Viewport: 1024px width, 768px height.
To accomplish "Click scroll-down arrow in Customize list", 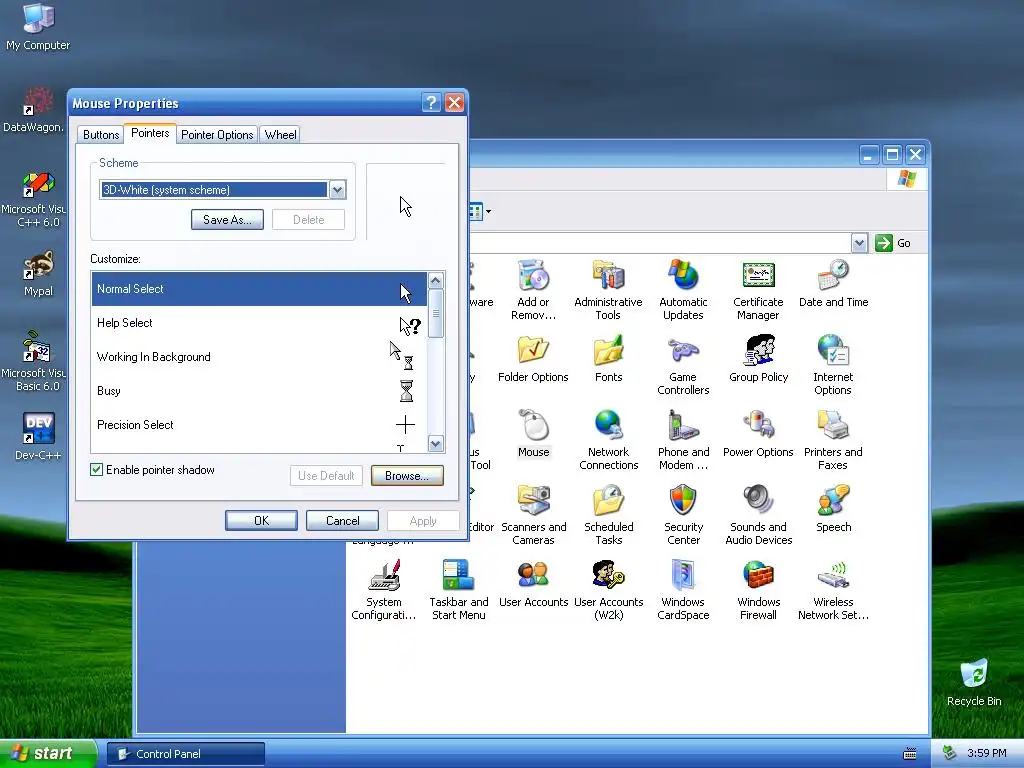I will [x=436, y=443].
